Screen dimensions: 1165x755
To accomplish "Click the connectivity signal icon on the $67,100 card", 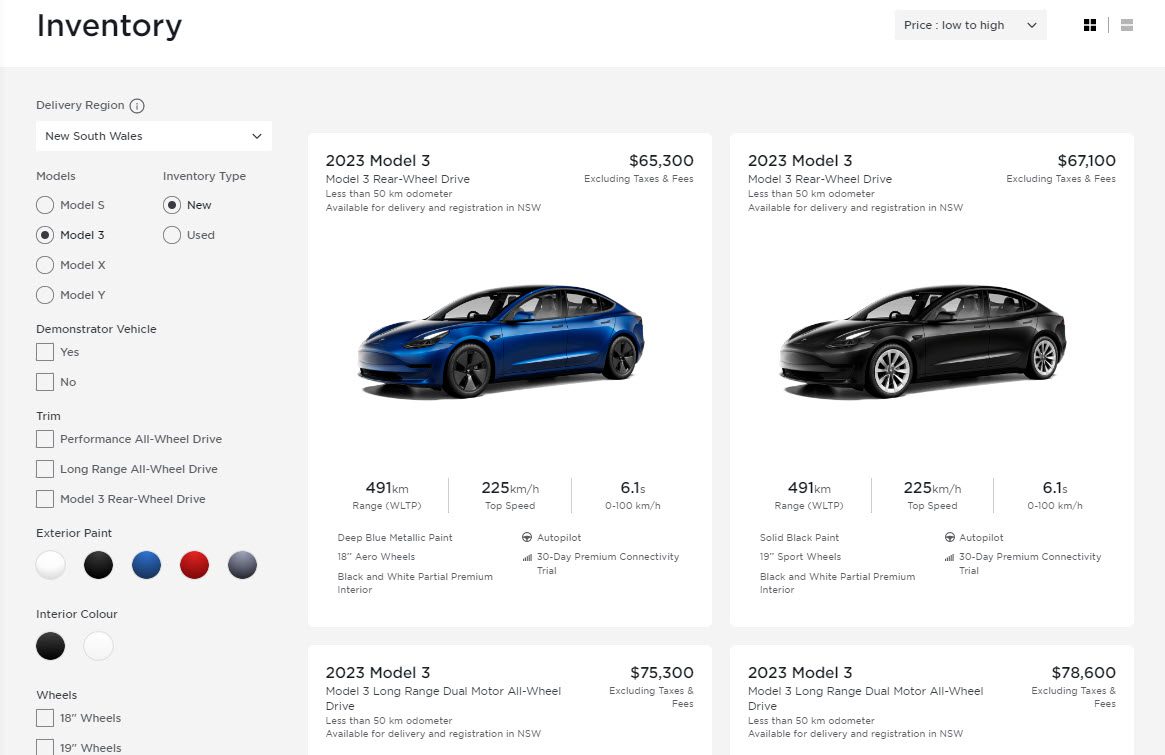I will pos(949,557).
